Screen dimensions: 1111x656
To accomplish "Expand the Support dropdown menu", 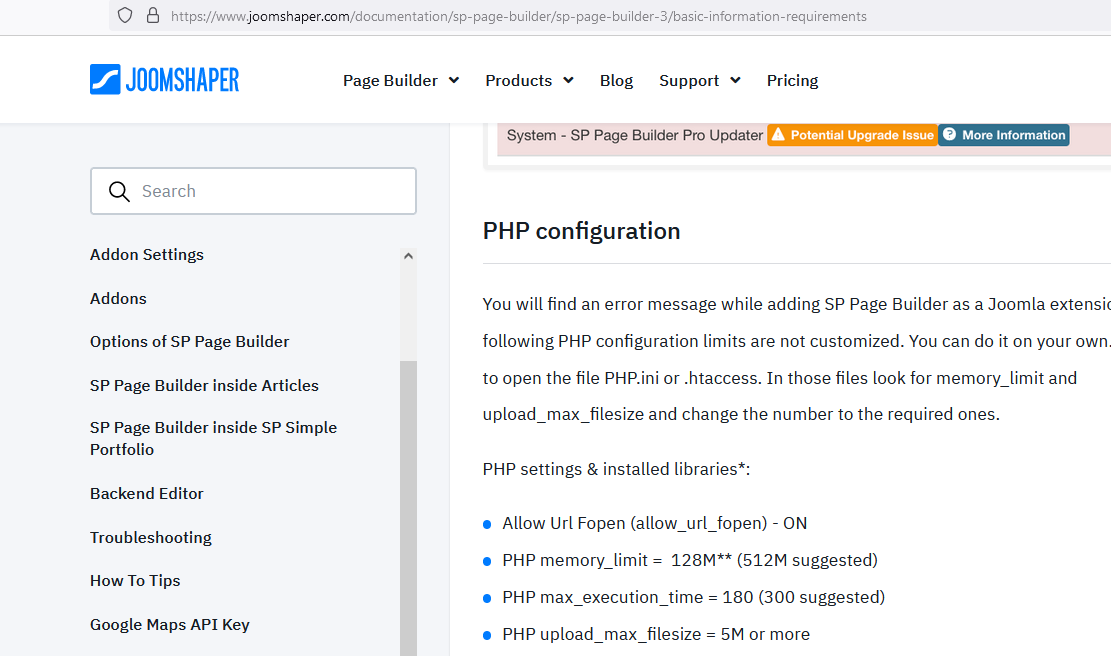I will coord(699,81).
